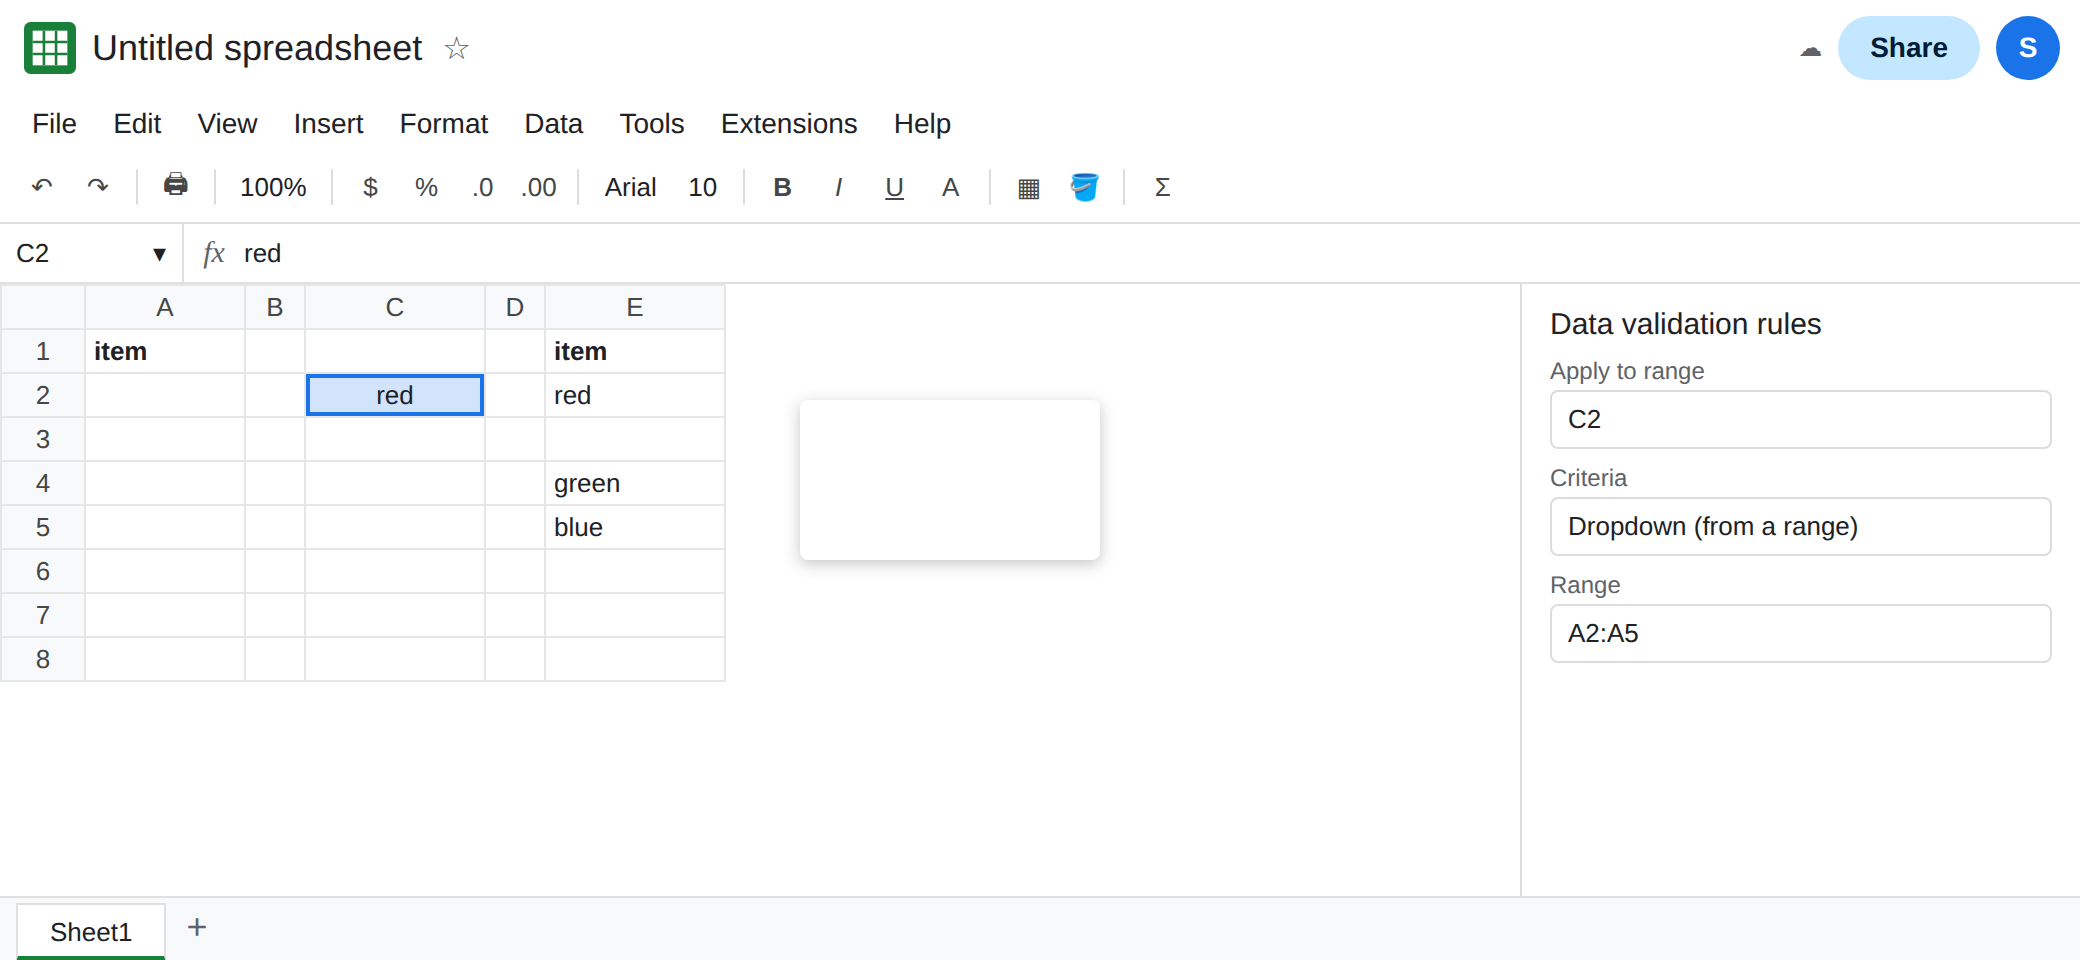Format as percent icon

point(426,187)
